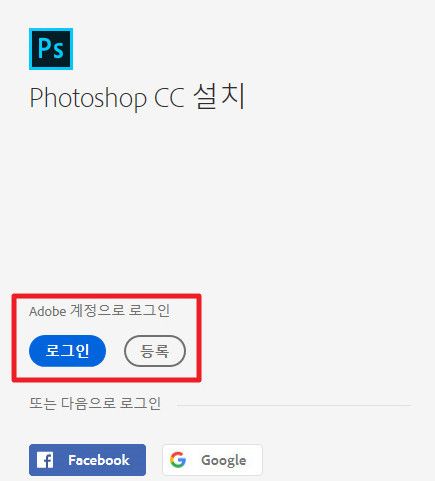Sign in with the Facebook button
Image resolution: width=435 pixels, height=481 pixels.
[87, 460]
